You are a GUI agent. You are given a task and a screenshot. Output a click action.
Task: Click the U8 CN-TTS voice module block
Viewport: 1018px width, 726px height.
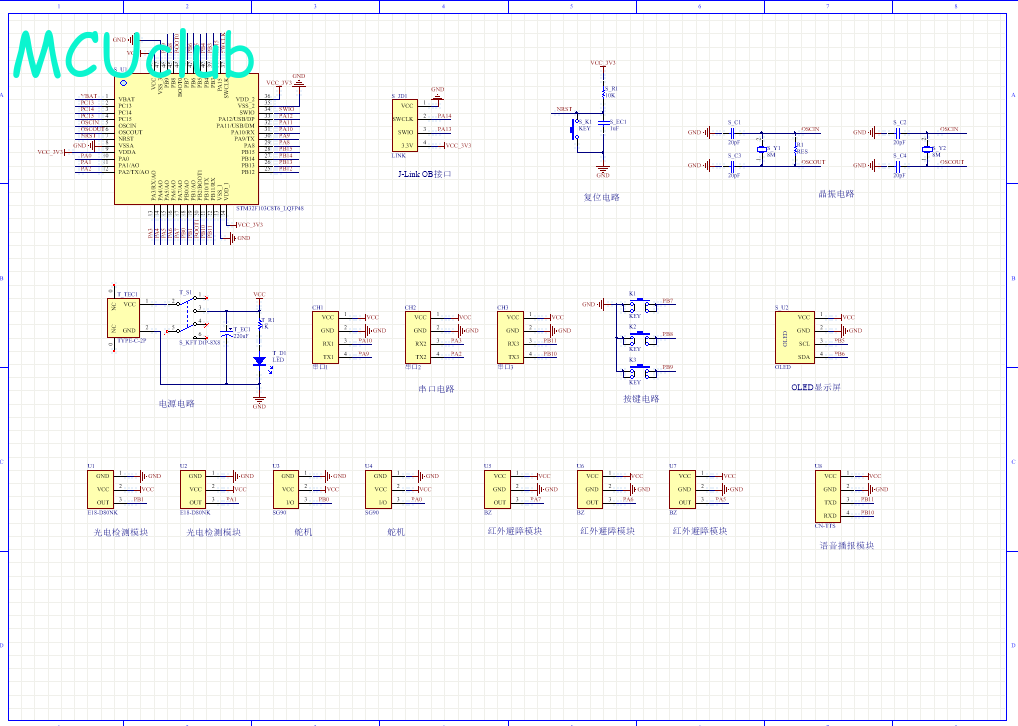point(828,496)
